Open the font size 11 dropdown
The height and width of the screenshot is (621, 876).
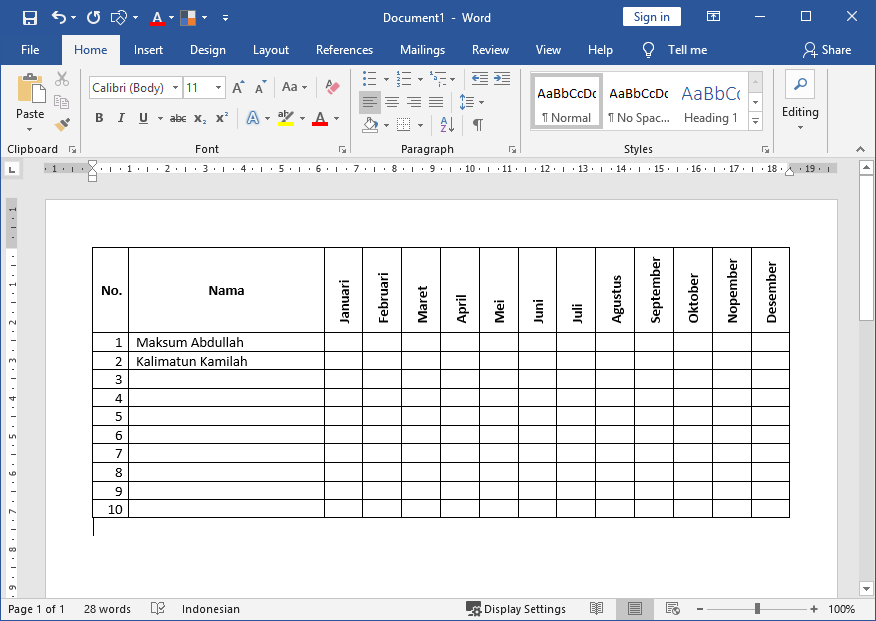[218, 88]
